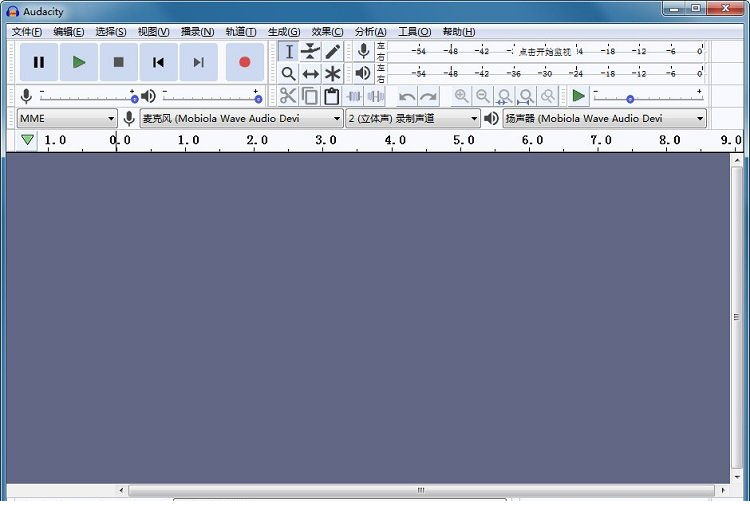Click the Paste clipboard icon
750x521 pixels.
tap(332, 96)
